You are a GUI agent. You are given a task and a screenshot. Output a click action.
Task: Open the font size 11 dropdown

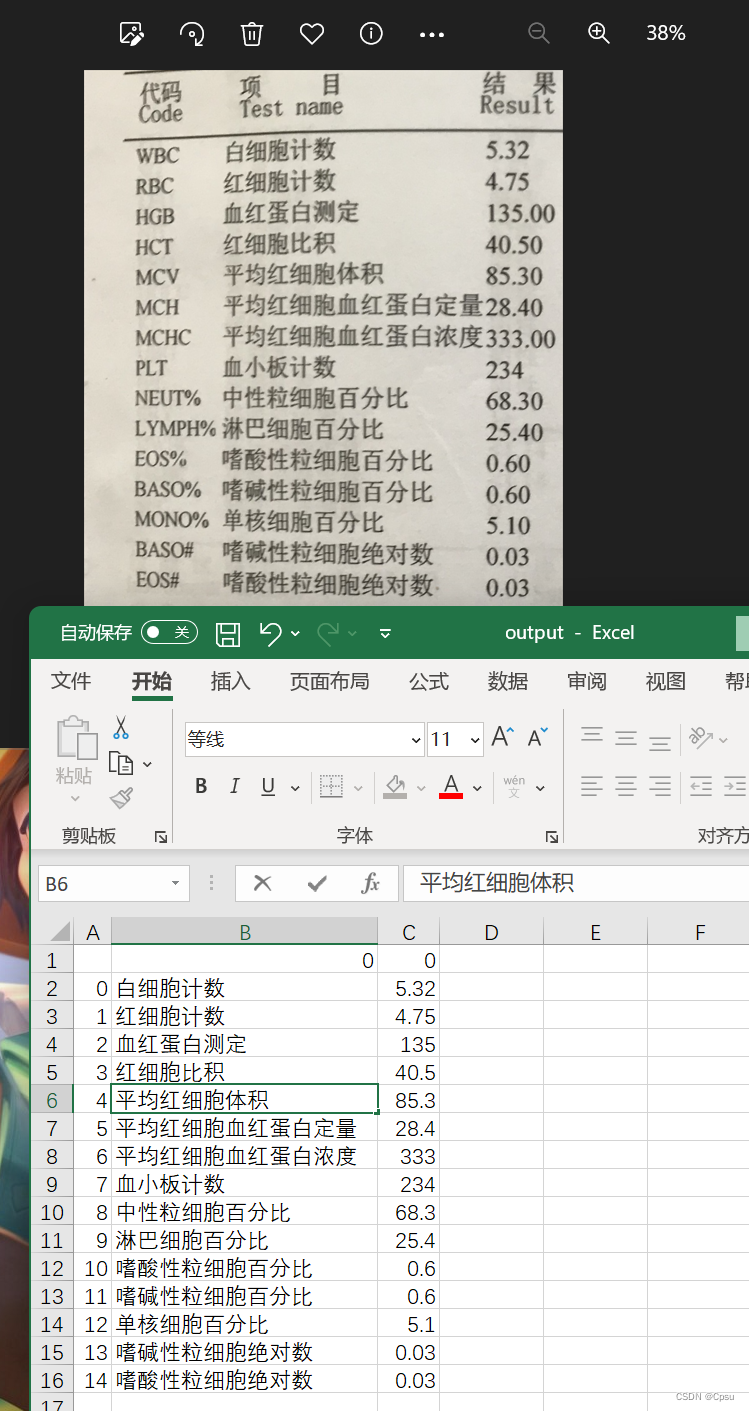(x=474, y=740)
